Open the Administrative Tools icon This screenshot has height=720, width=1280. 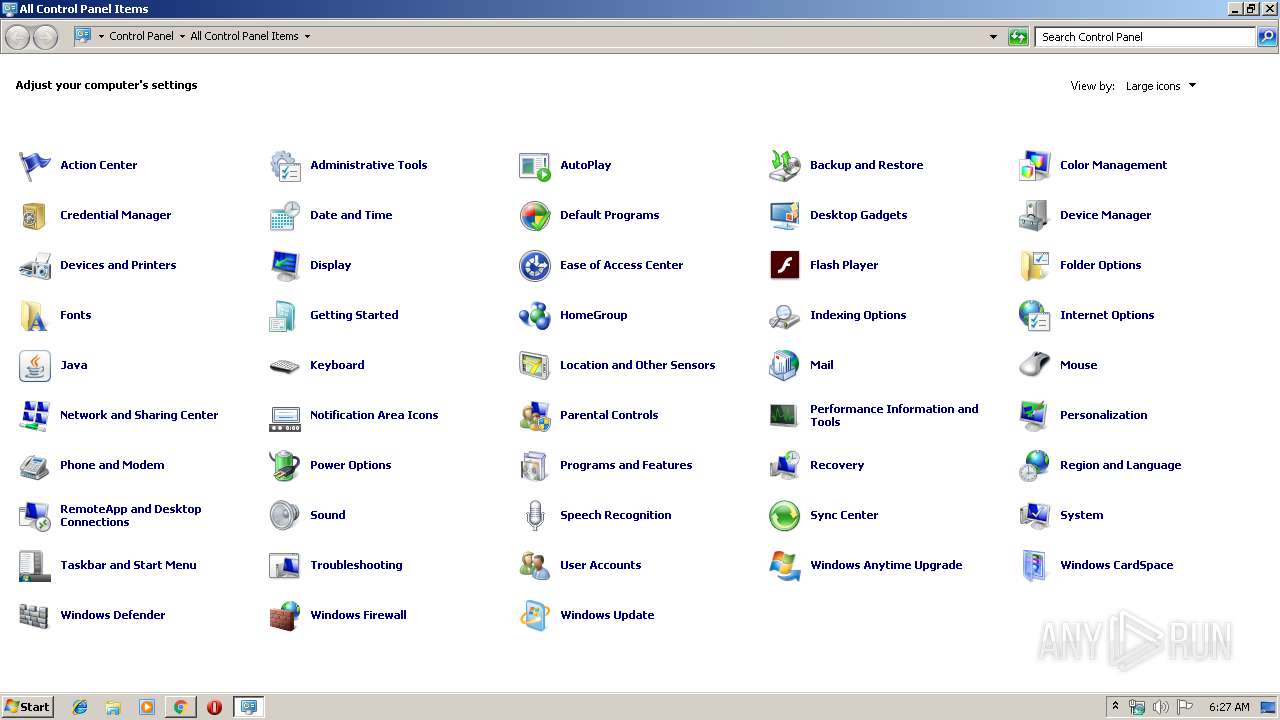285,165
